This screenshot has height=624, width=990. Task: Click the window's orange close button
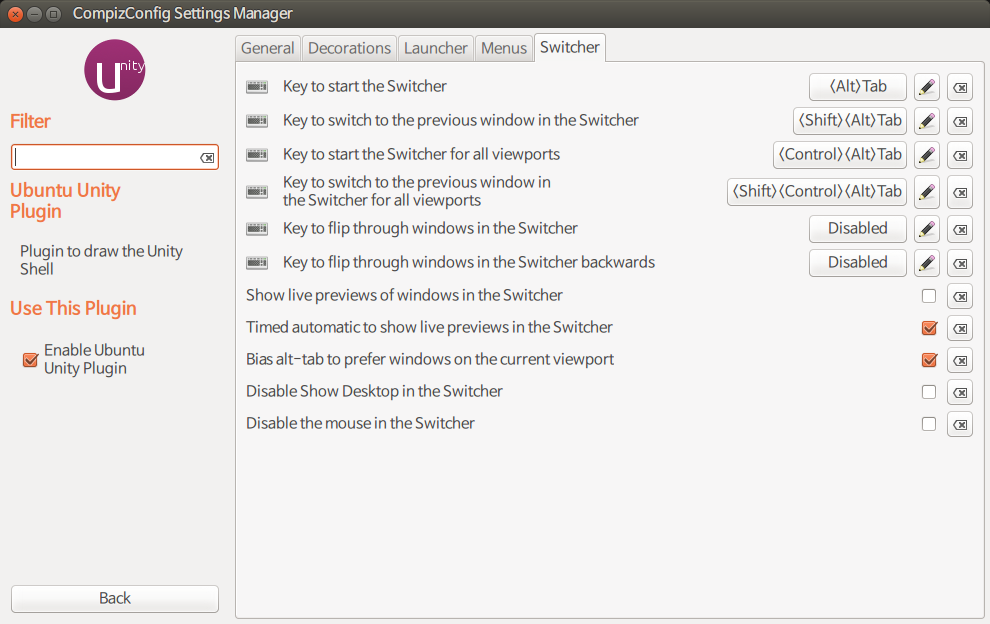[x=15, y=14]
